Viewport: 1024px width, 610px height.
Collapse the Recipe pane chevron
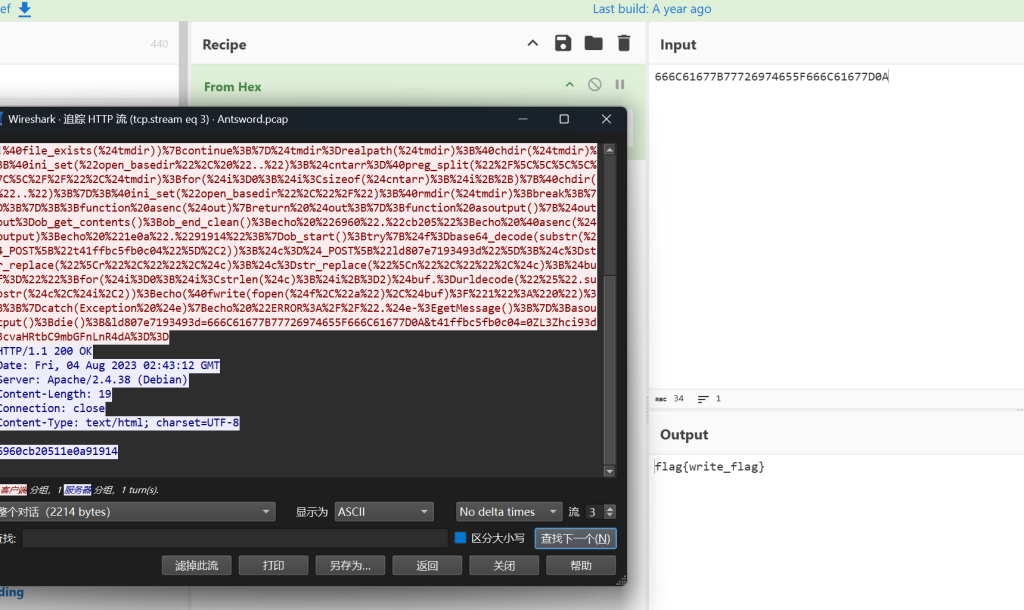533,43
